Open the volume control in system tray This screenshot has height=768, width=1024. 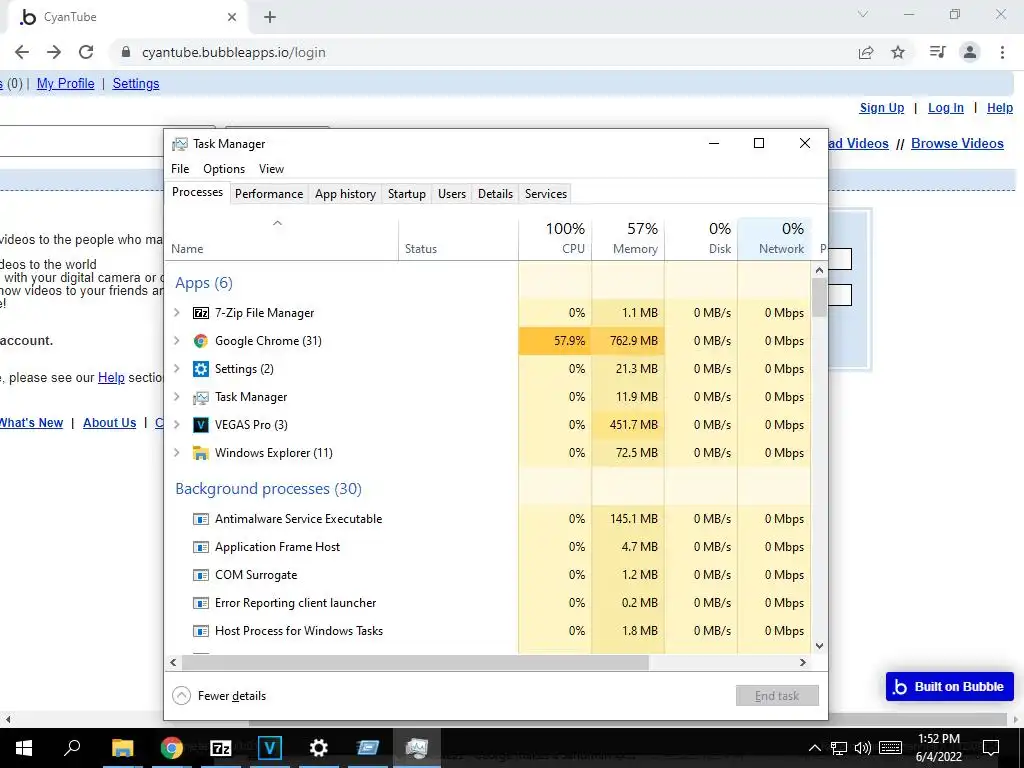862,748
